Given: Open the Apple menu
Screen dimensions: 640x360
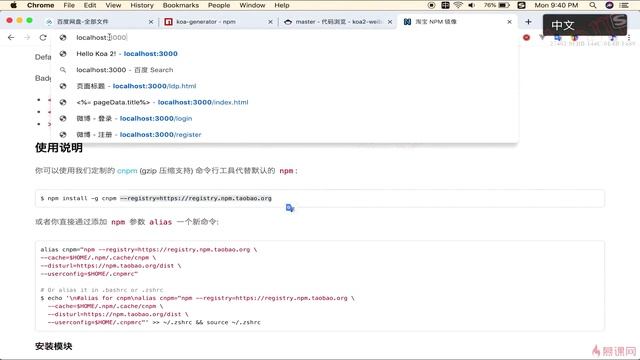Looking at the screenshot, I should coord(13,5).
